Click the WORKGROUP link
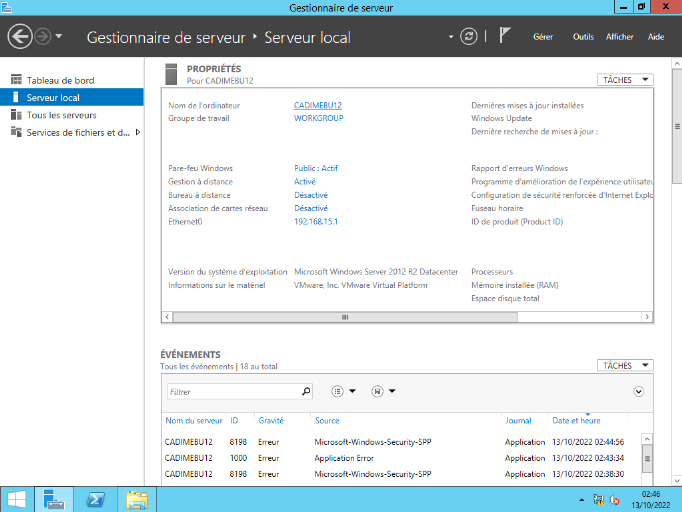The height and width of the screenshot is (512, 682). click(318, 118)
